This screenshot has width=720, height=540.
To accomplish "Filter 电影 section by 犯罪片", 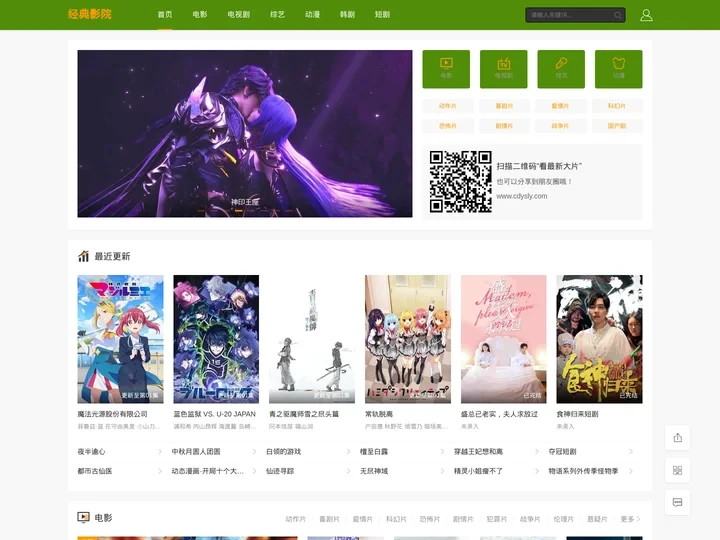I will [x=496, y=519].
